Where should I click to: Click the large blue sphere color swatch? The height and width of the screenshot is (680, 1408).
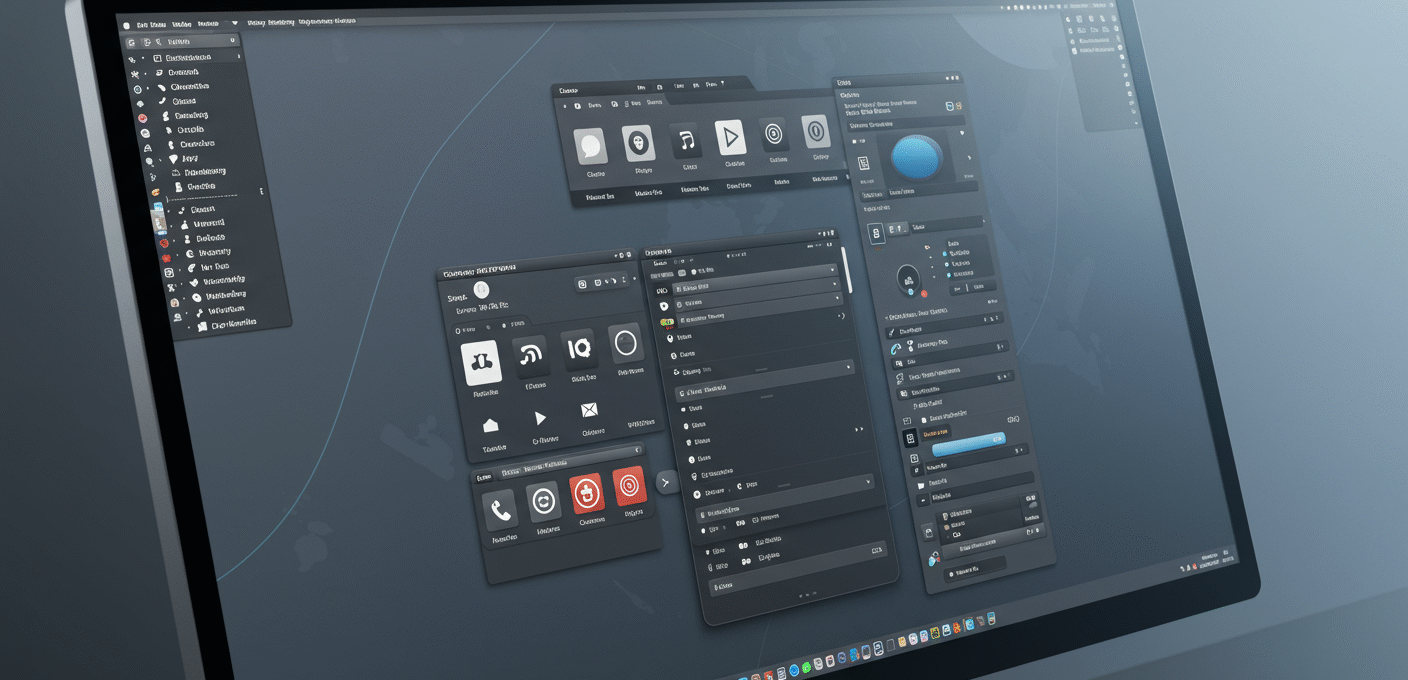pos(916,158)
